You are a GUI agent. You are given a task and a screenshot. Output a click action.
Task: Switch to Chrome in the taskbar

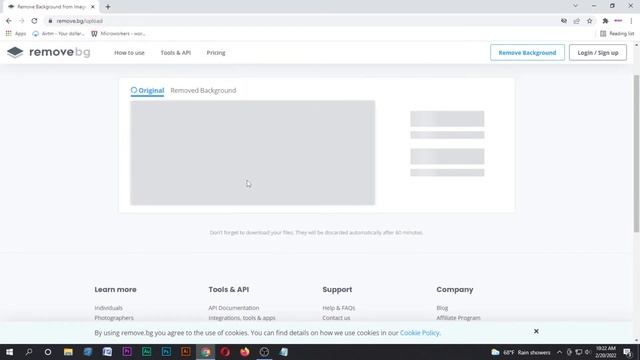205,352
